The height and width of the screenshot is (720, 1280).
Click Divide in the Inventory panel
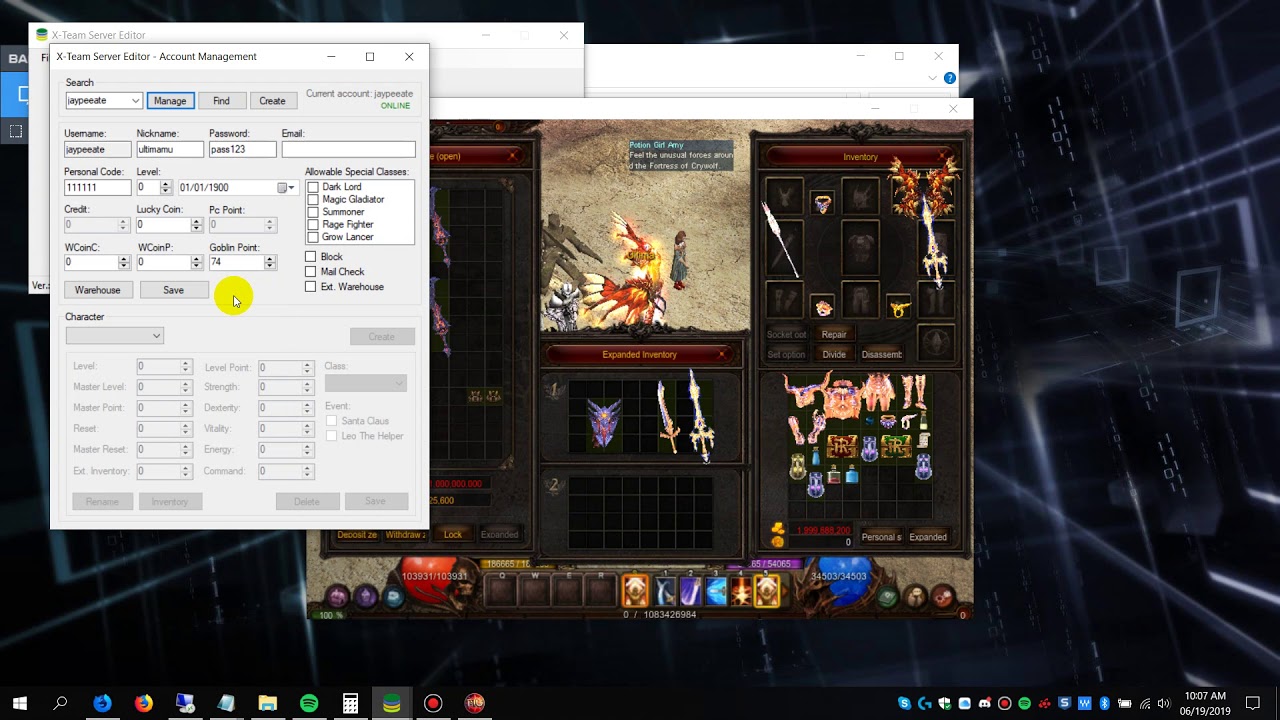pyautogui.click(x=834, y=354)
